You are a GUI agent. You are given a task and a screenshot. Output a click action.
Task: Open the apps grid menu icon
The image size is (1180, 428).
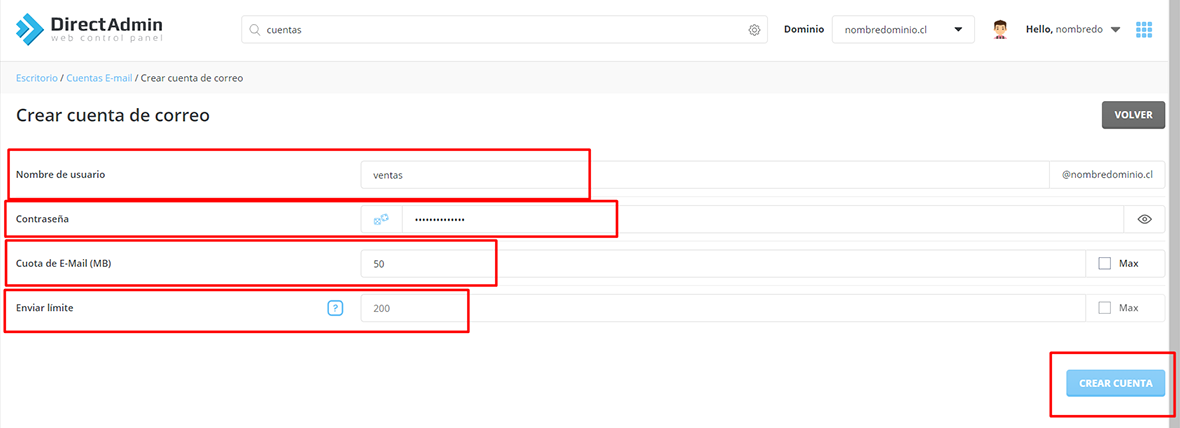point(1144,29)
